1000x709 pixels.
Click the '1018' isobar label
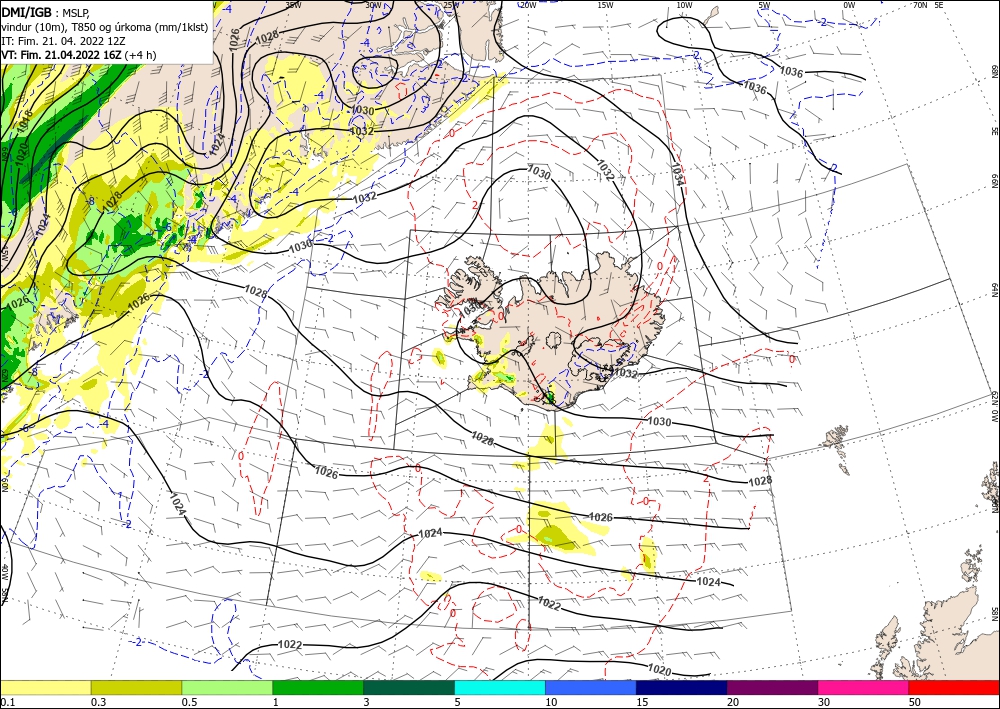[25, 122]
